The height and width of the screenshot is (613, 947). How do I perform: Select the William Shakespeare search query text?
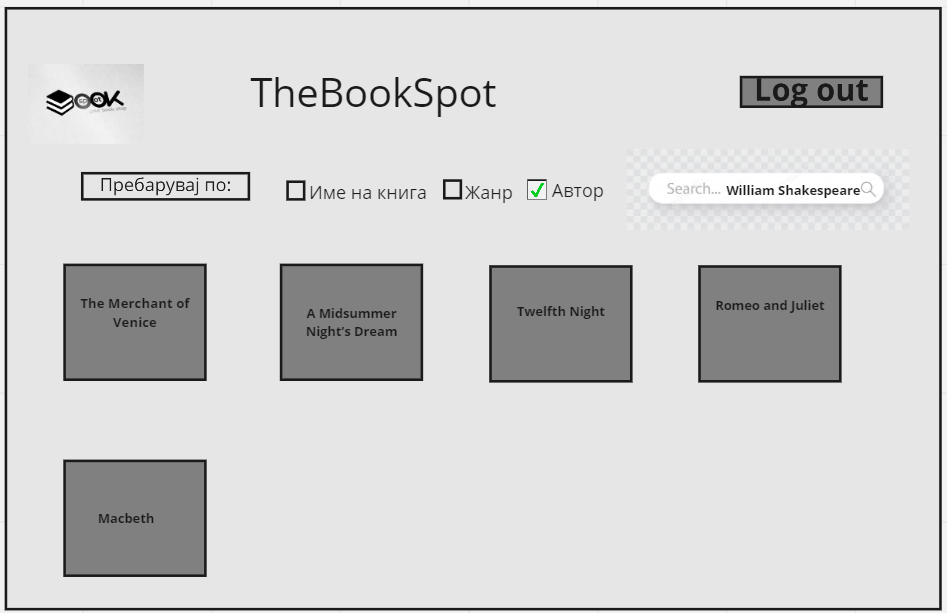[792, 190]
